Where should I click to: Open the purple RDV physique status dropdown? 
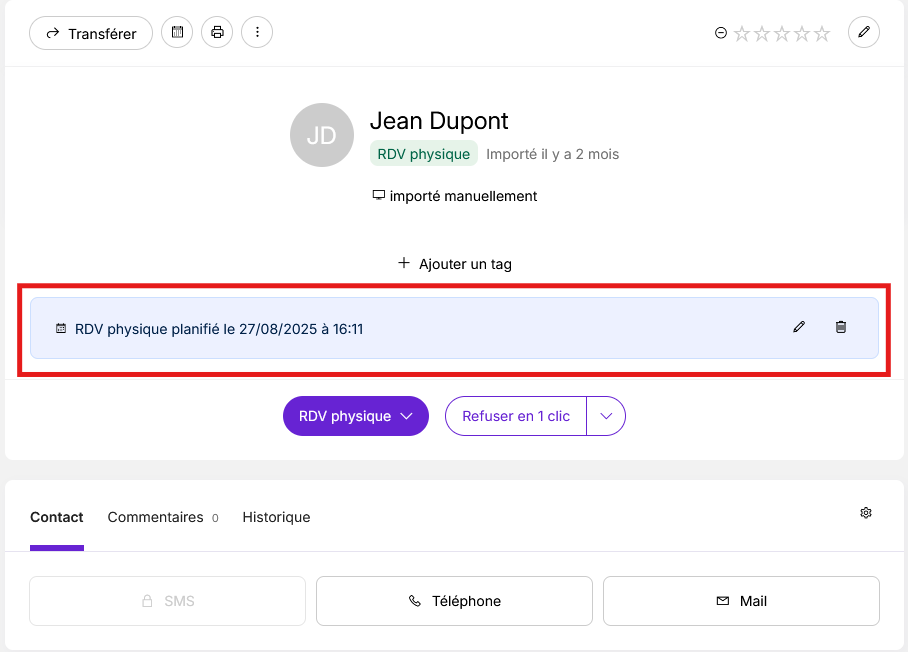click(x=356, y=416)
